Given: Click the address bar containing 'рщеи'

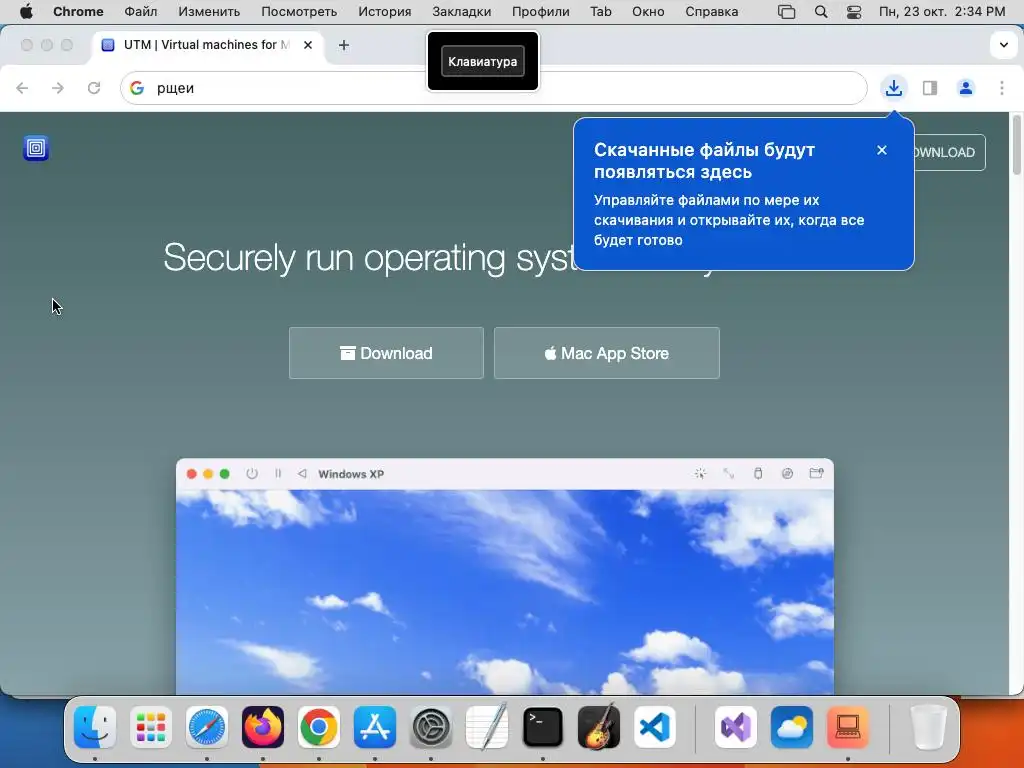Looking at the screenshot, I should click(x=494, y=88).
